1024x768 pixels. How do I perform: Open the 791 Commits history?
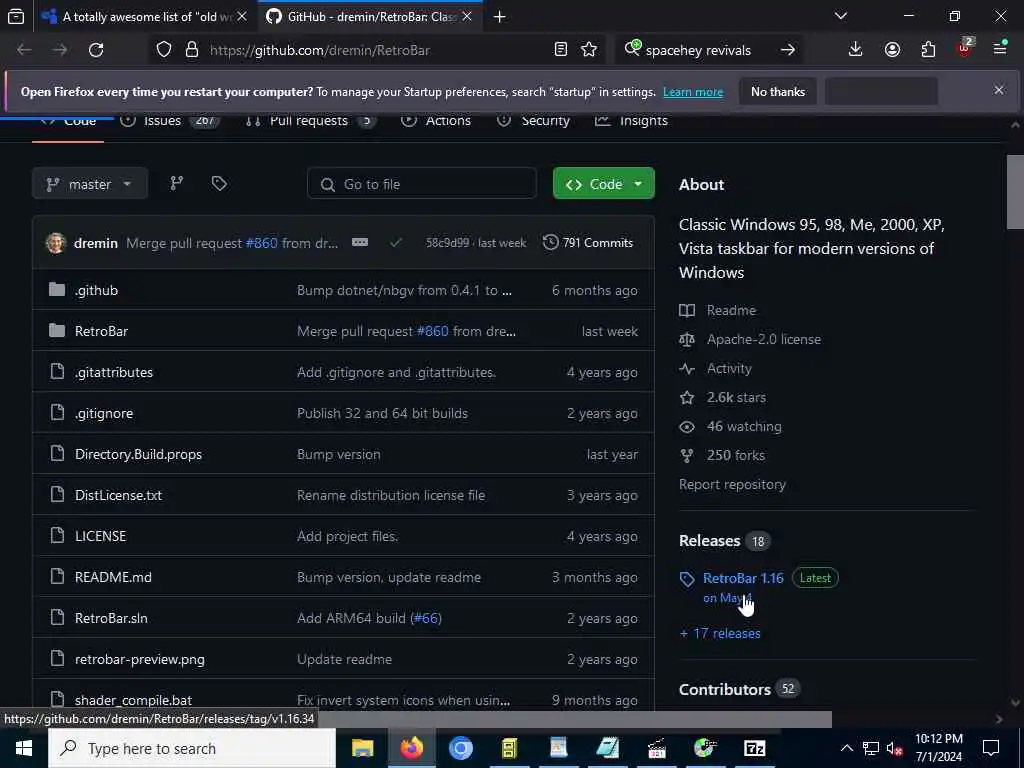pos(588,242)
